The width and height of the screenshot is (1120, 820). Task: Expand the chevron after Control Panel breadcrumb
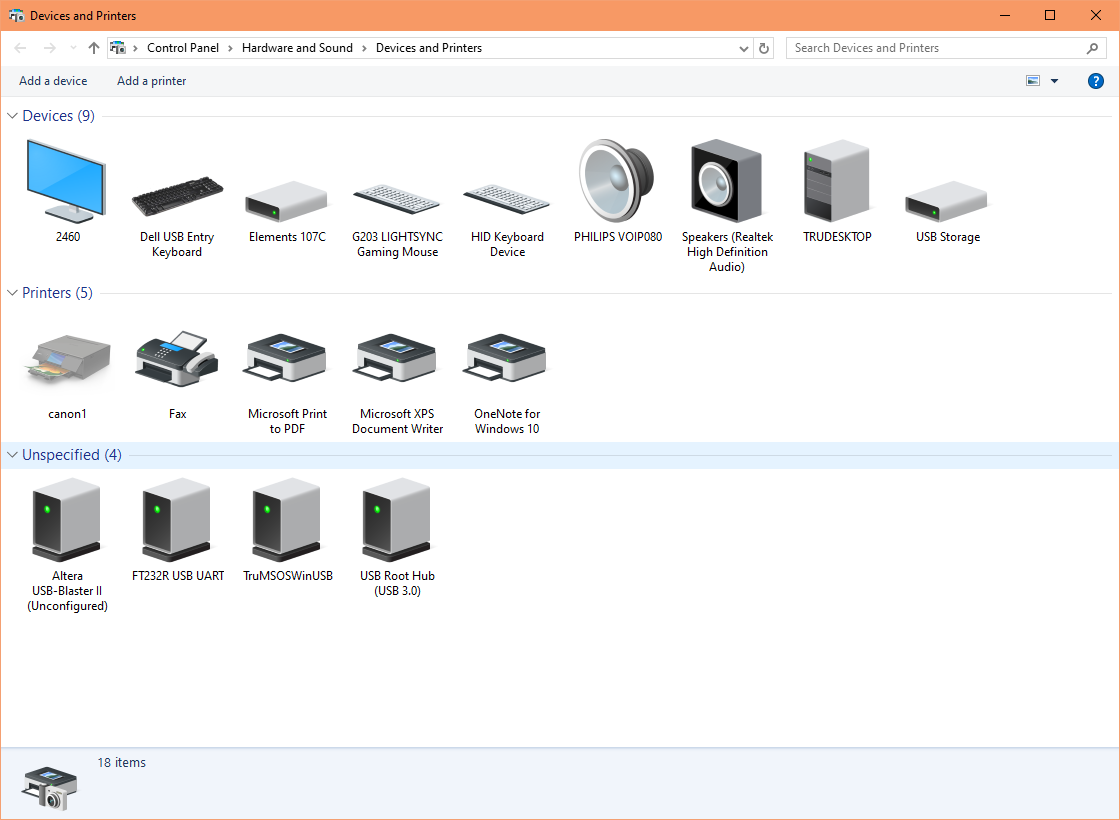click(230, 48)
